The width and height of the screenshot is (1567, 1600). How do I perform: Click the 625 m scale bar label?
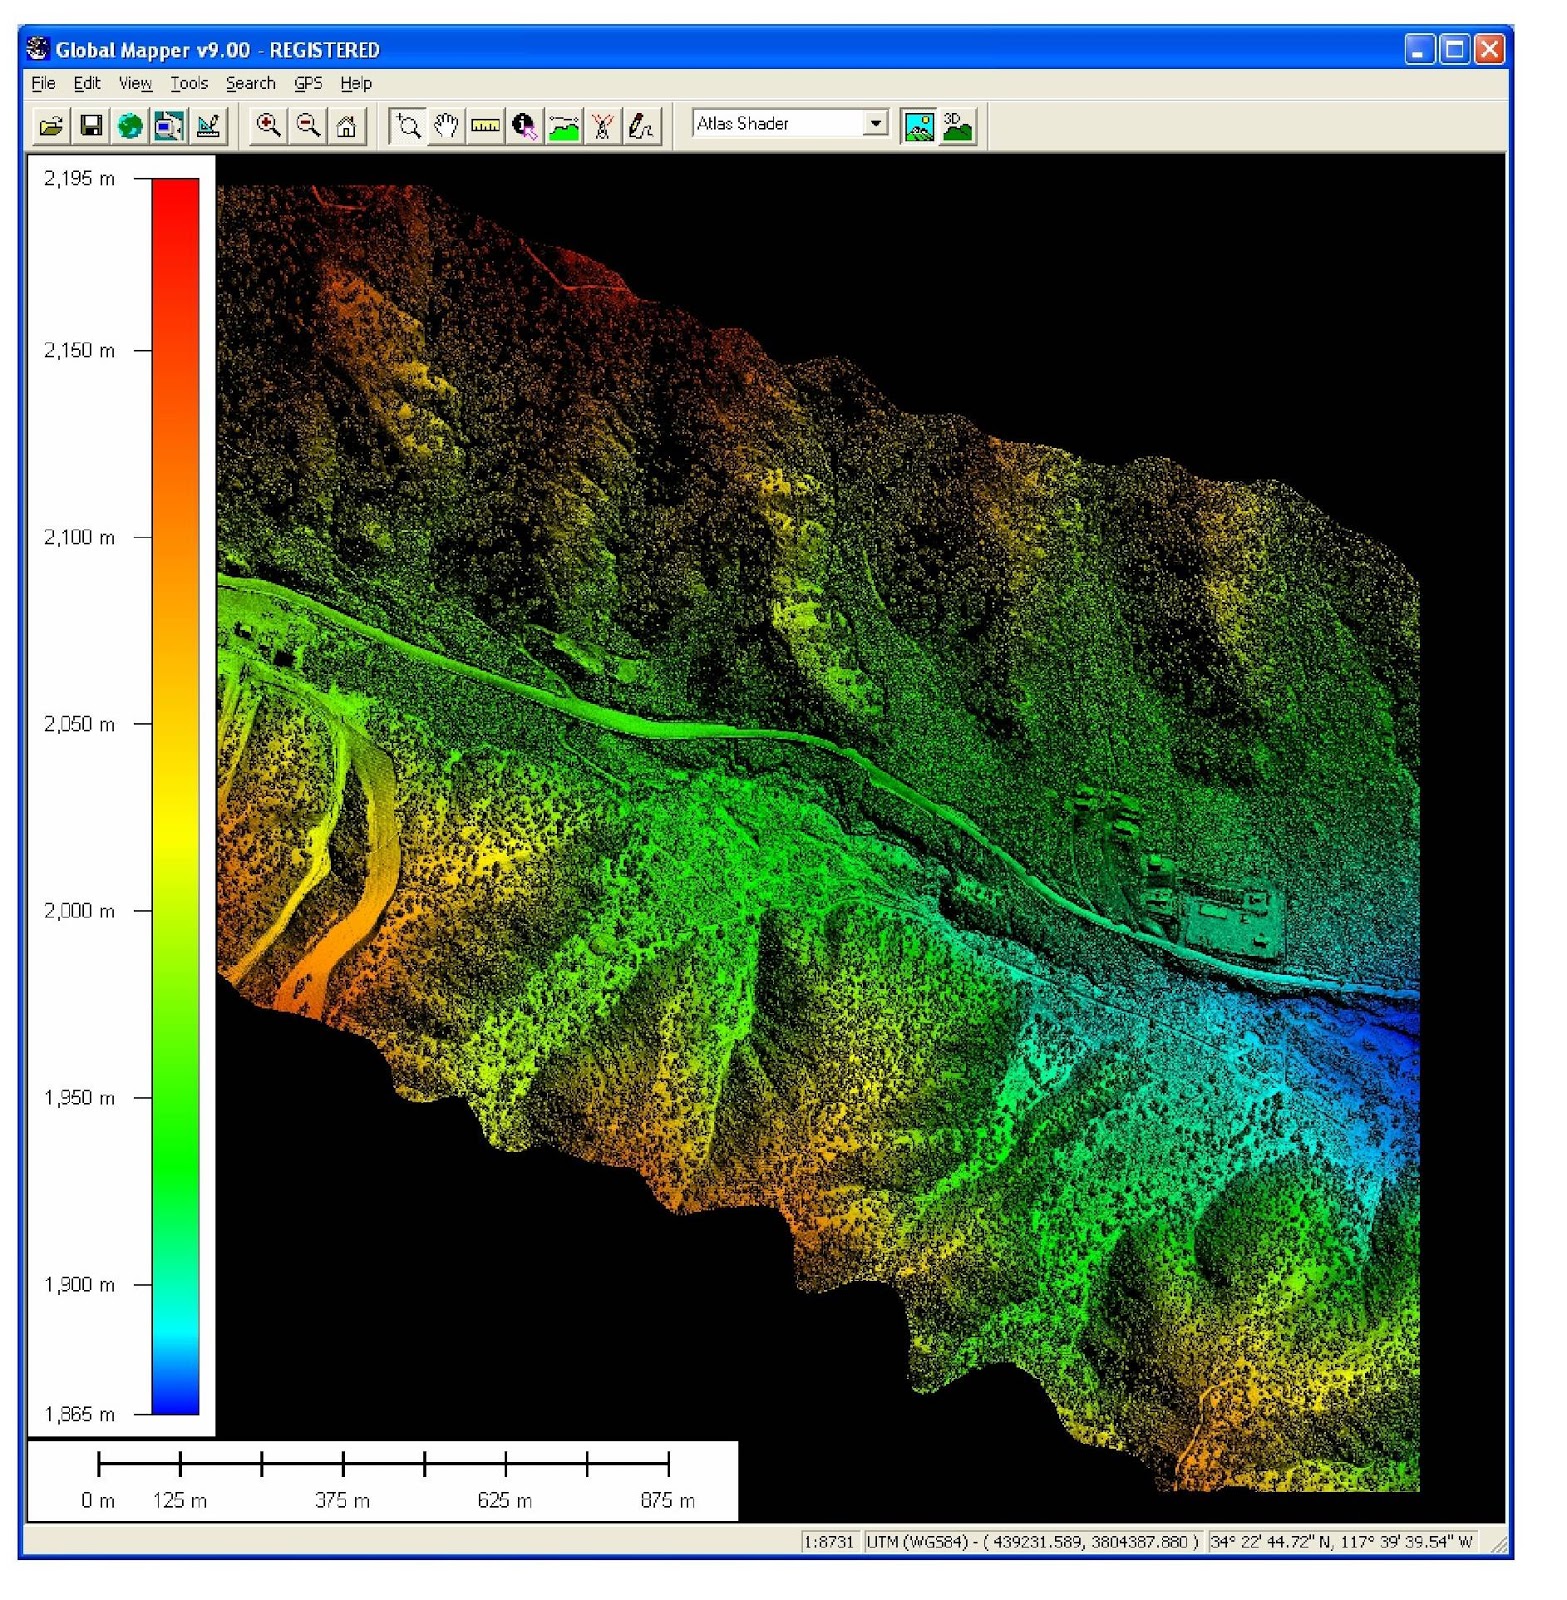(x=505, y=1501)
